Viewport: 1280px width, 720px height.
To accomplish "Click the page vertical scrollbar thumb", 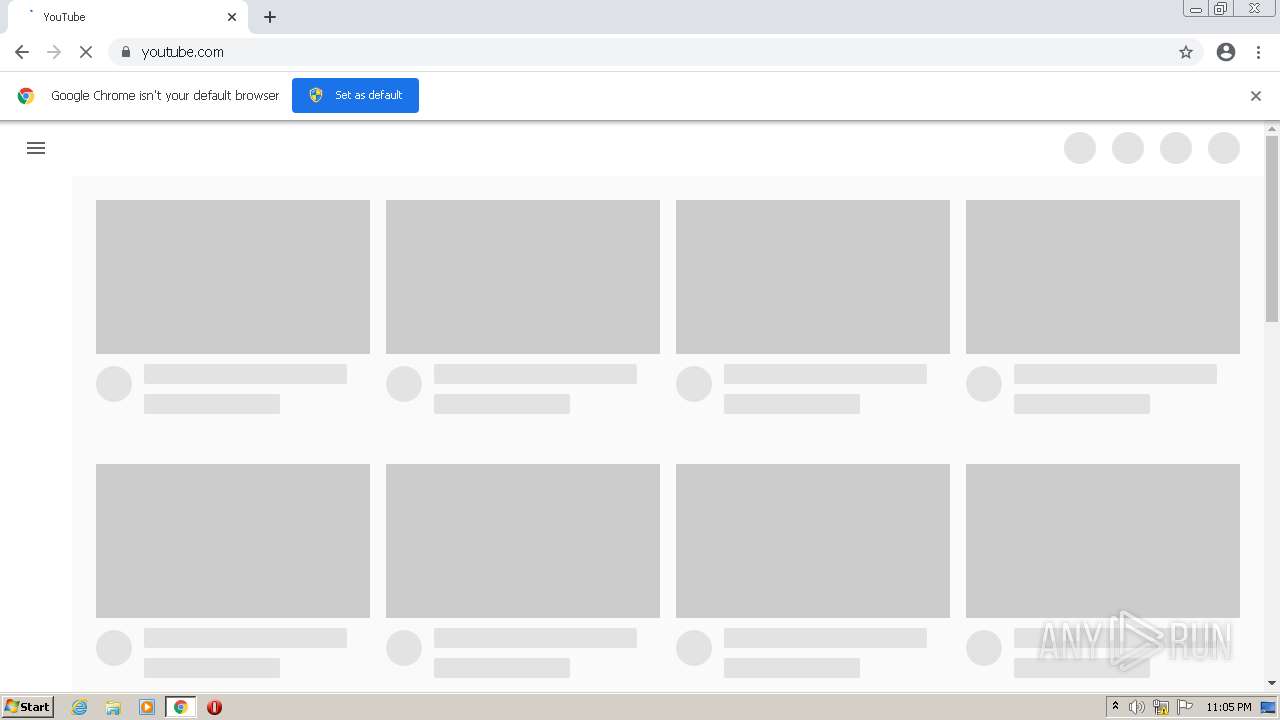I will click(x=1272, y=229).
